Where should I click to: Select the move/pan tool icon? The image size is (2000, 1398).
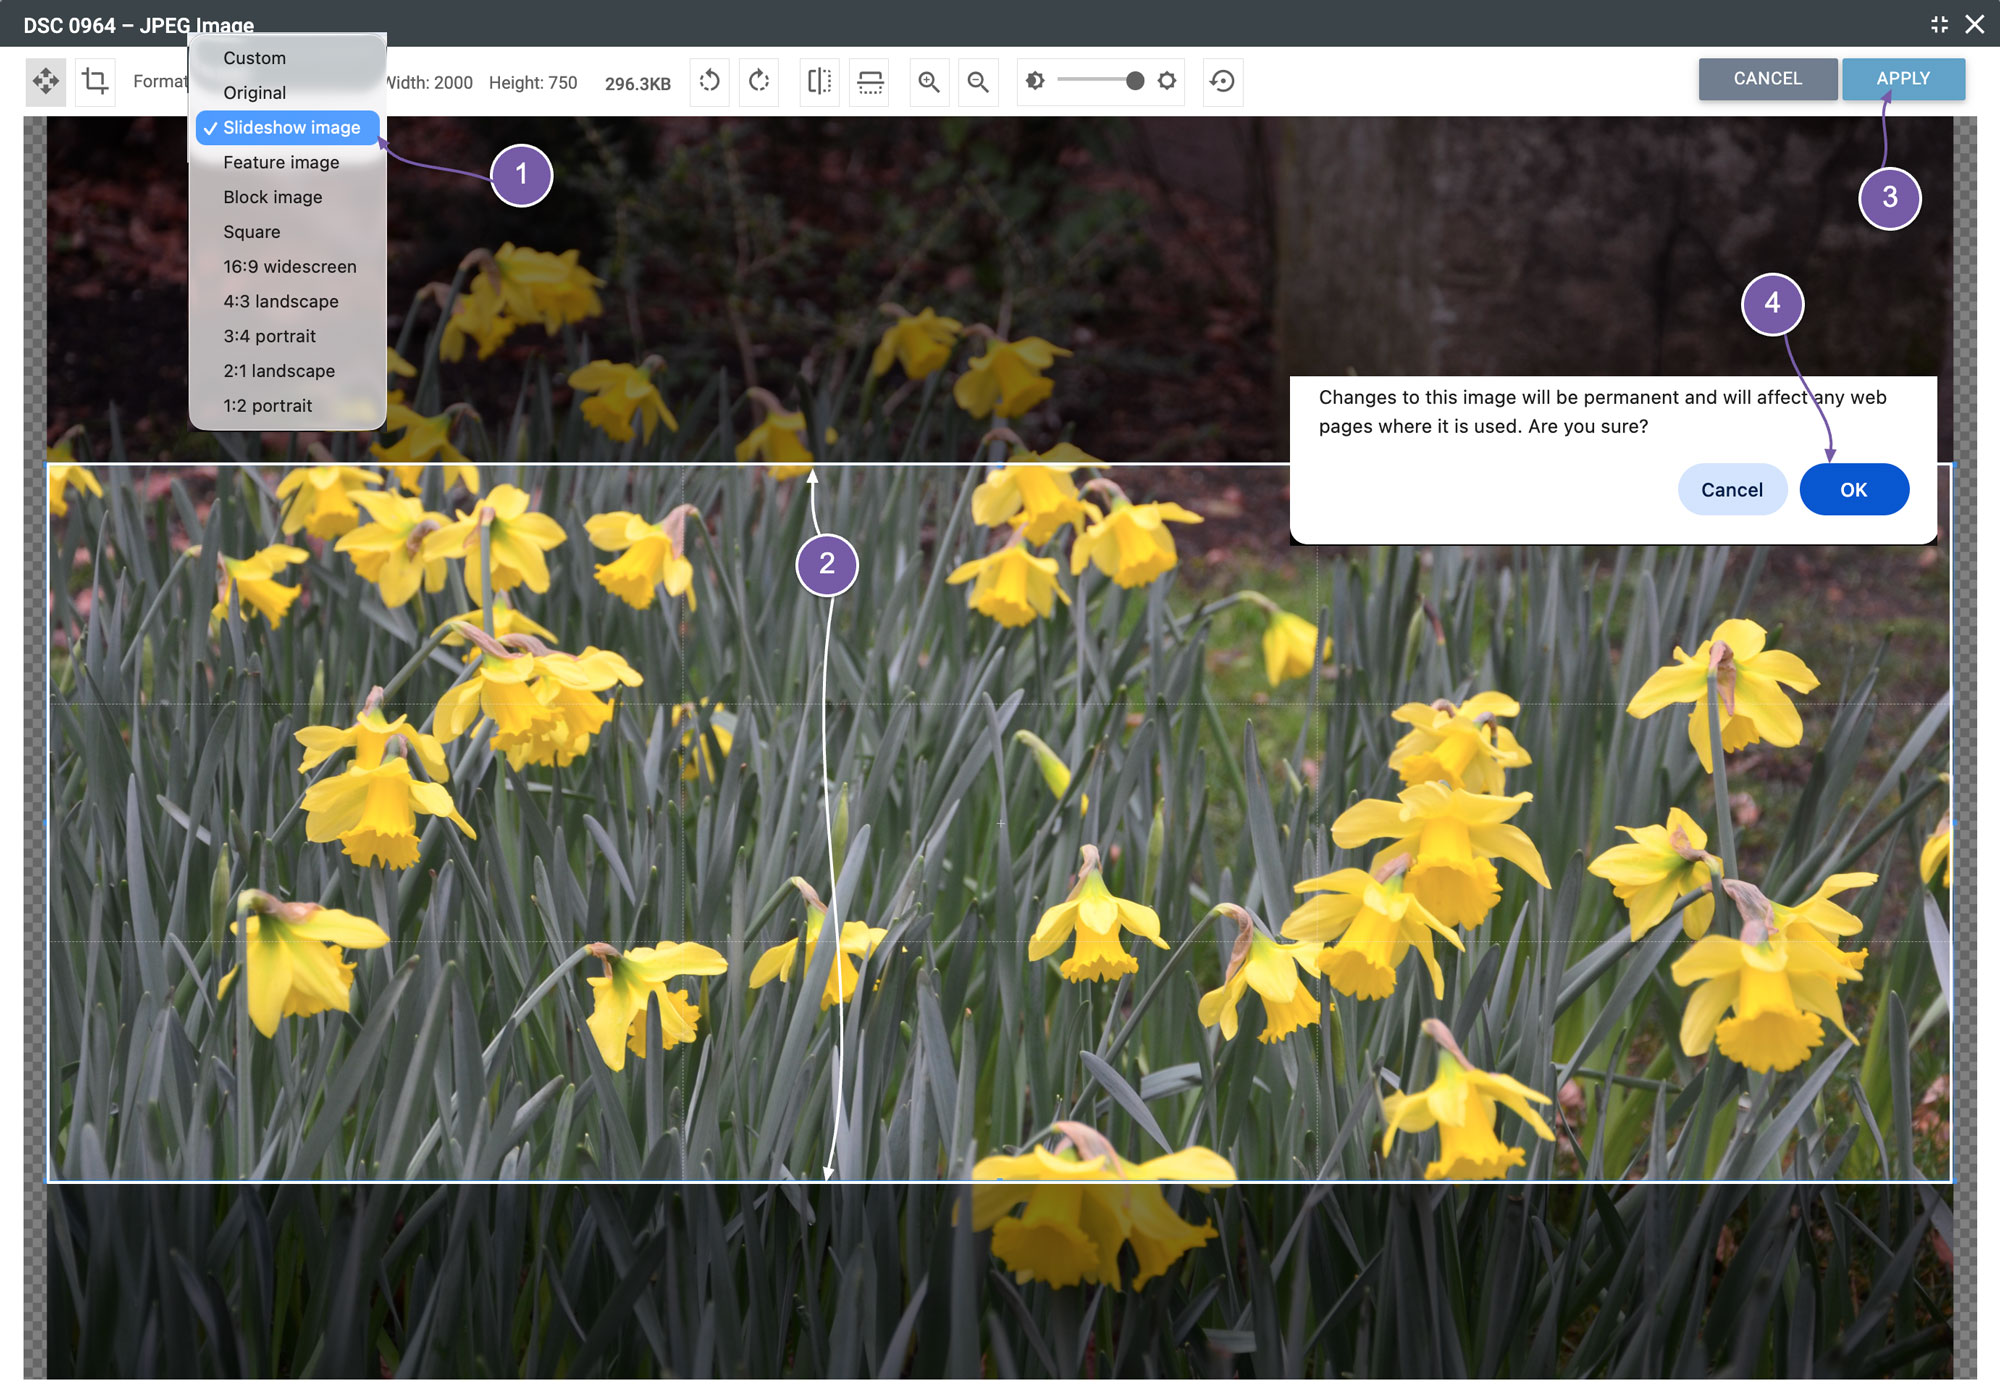click(46, 81)
